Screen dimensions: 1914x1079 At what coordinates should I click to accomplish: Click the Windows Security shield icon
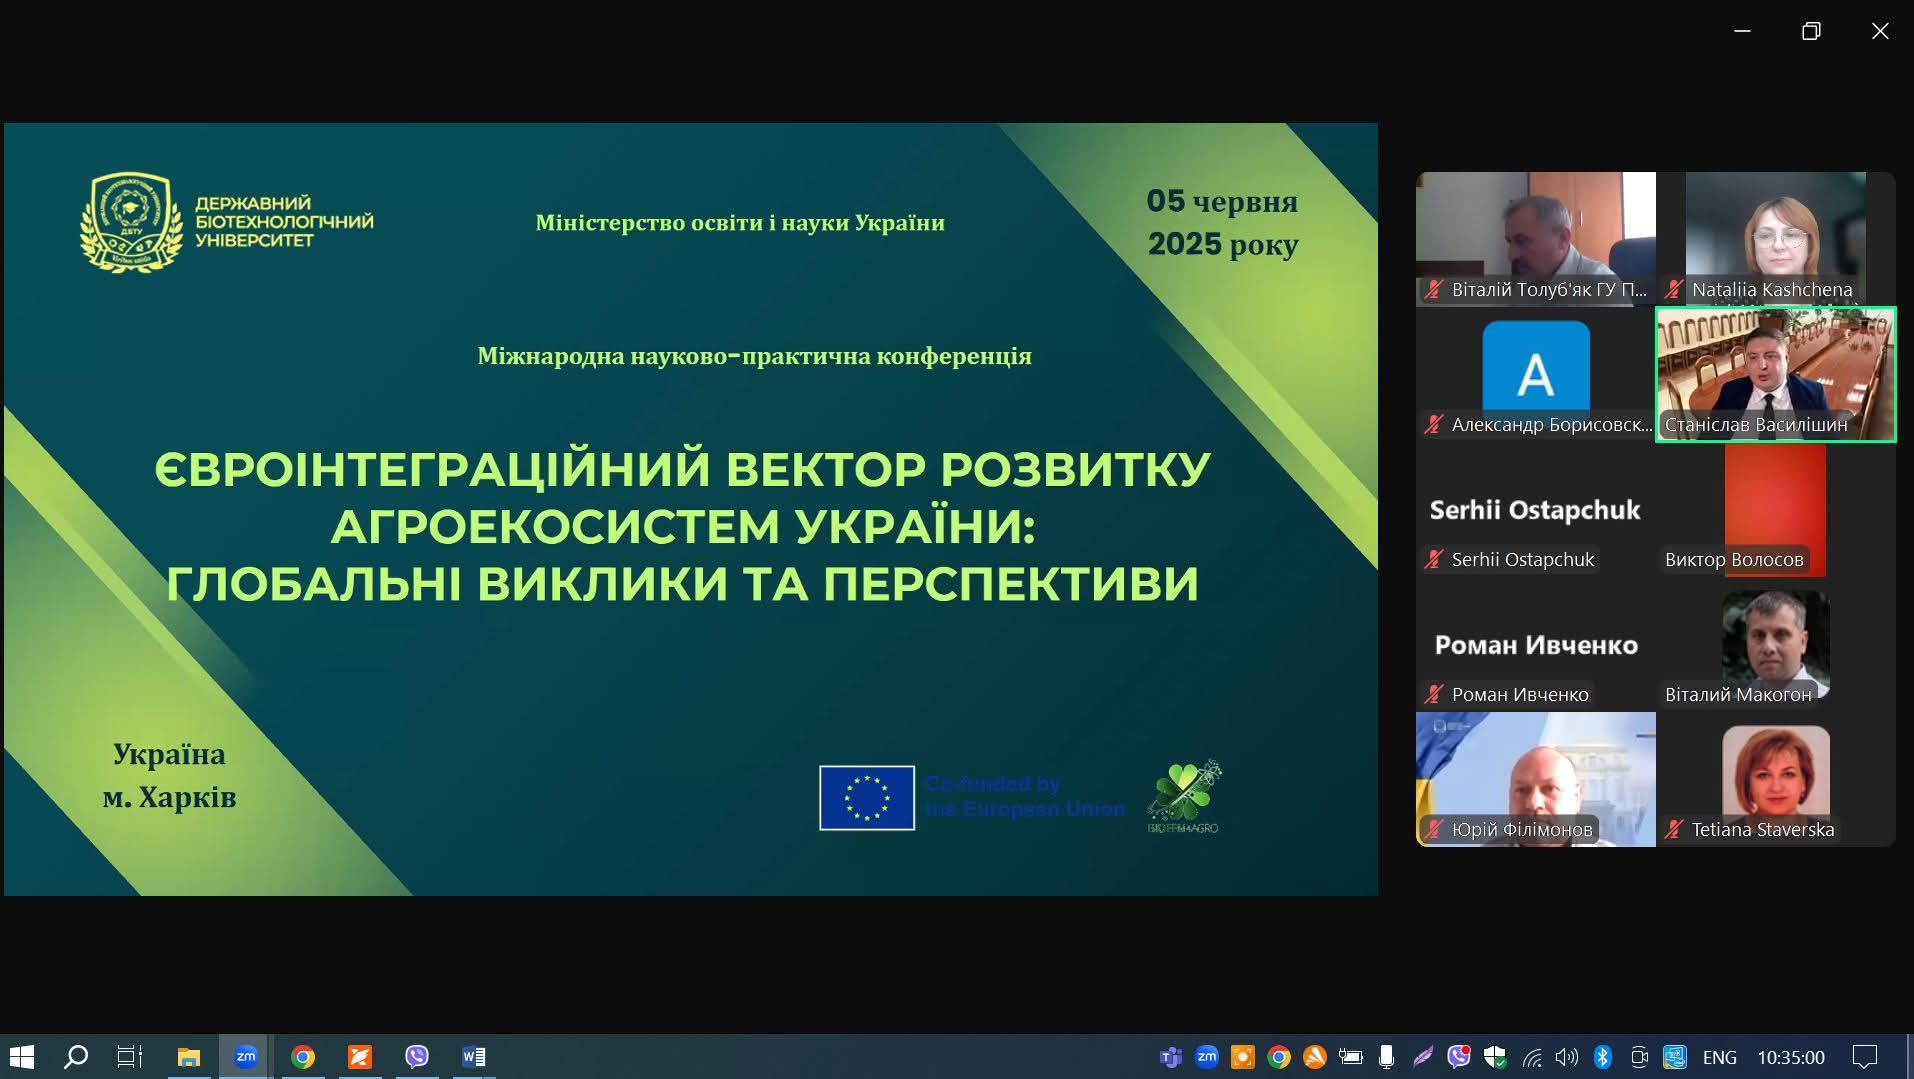(x=1495, y=1057)
